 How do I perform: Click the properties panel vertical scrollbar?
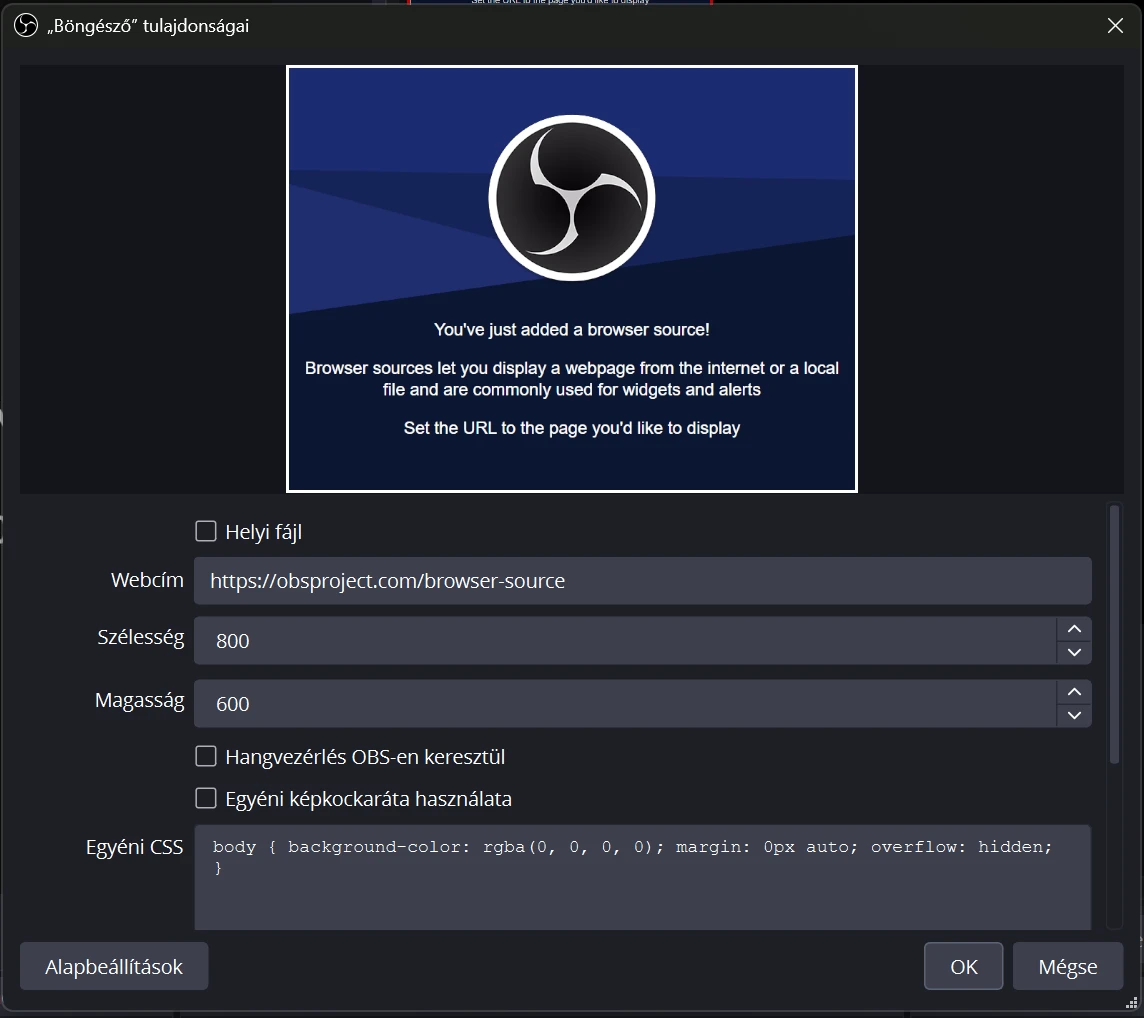tap(1114, 635)
